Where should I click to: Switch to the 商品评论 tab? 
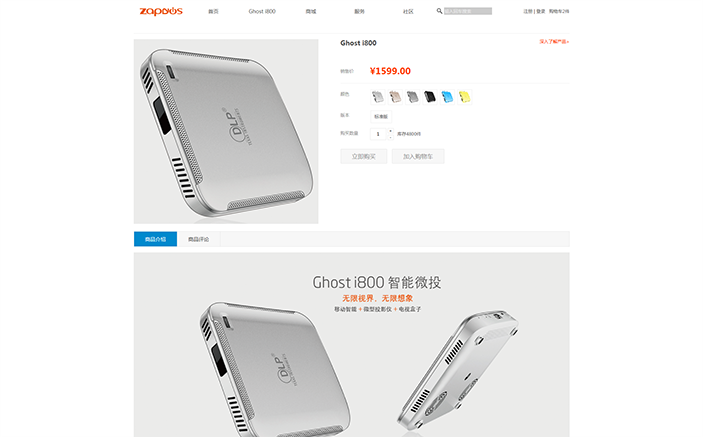coord(199,239)
